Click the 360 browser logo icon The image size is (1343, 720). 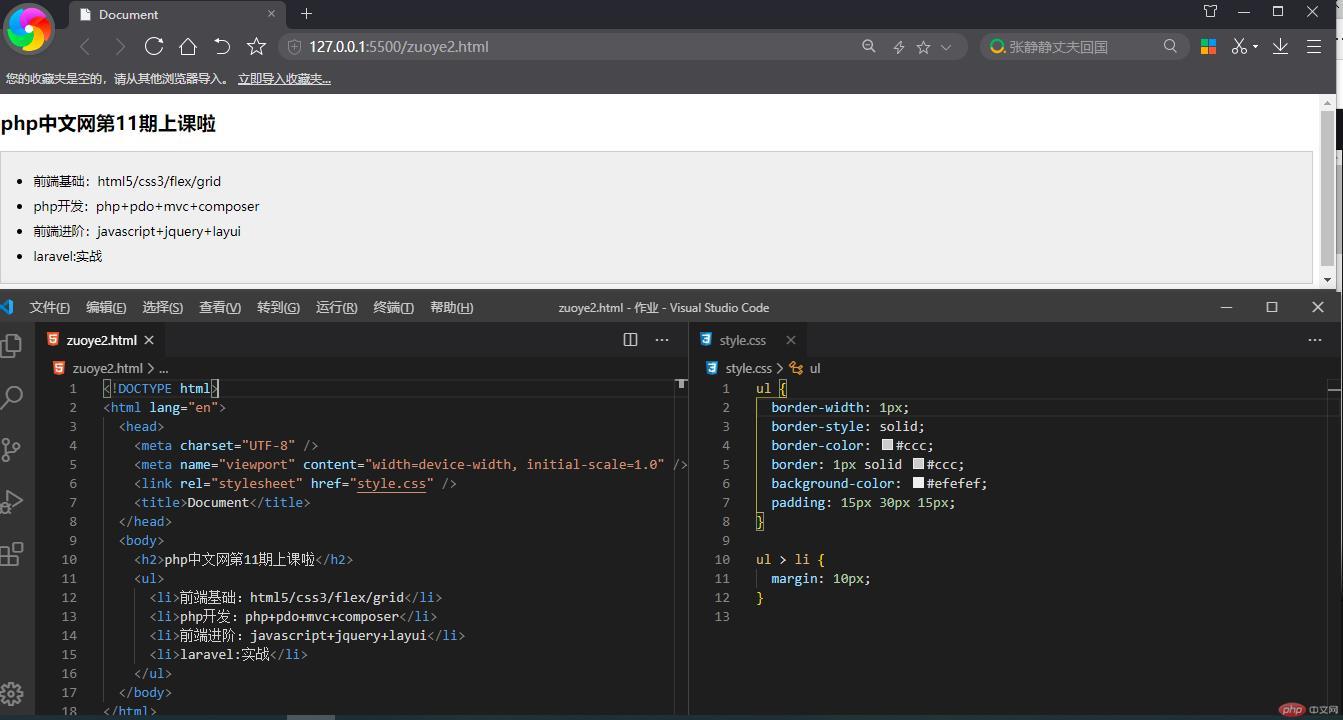(x=28, y=29)
